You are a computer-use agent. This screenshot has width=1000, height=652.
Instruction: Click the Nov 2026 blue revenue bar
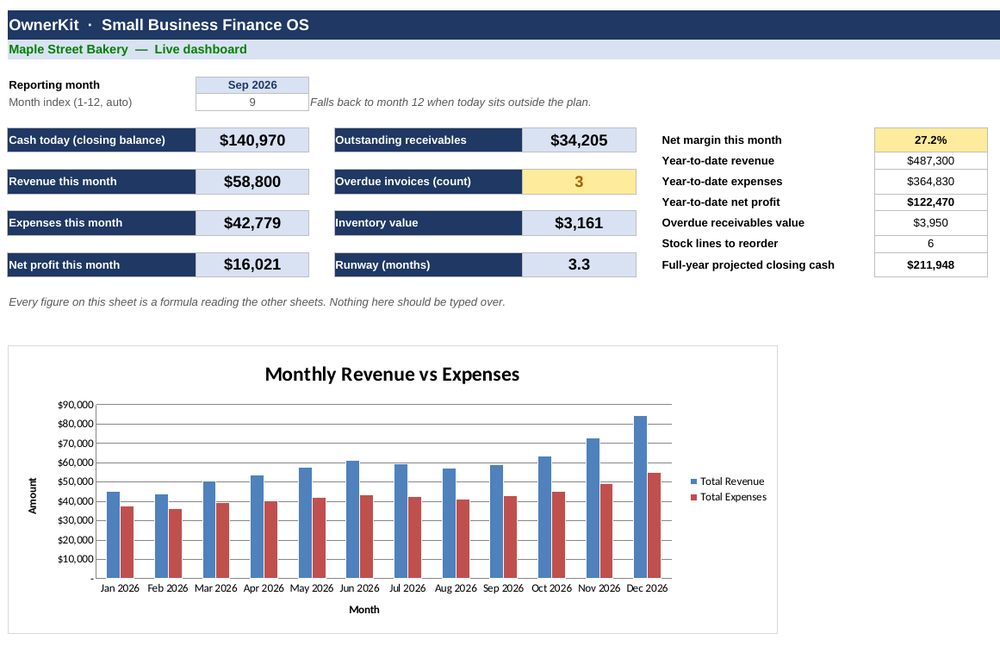[592, 508]
